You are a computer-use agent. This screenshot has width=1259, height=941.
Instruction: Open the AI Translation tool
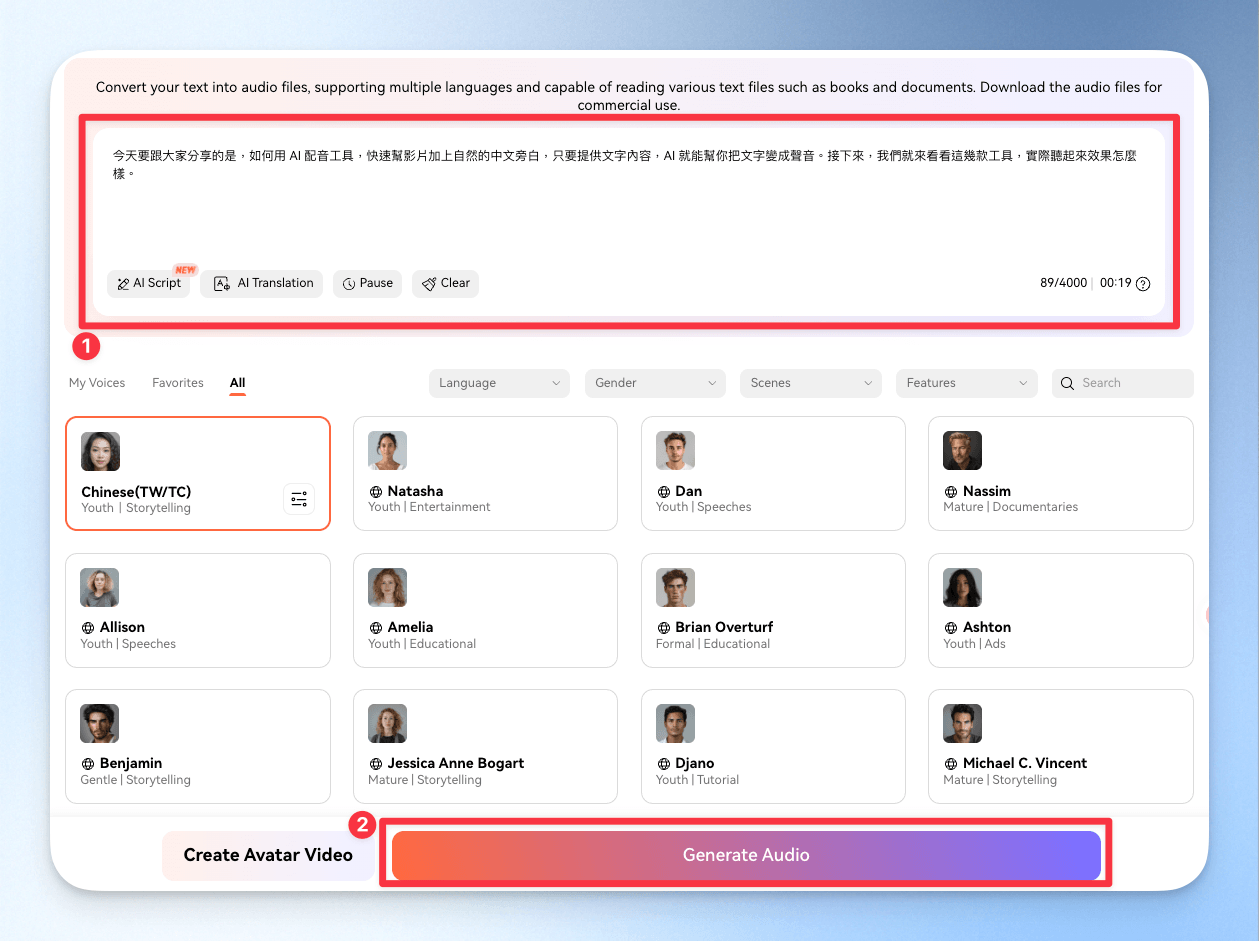[x=262, y=283]
